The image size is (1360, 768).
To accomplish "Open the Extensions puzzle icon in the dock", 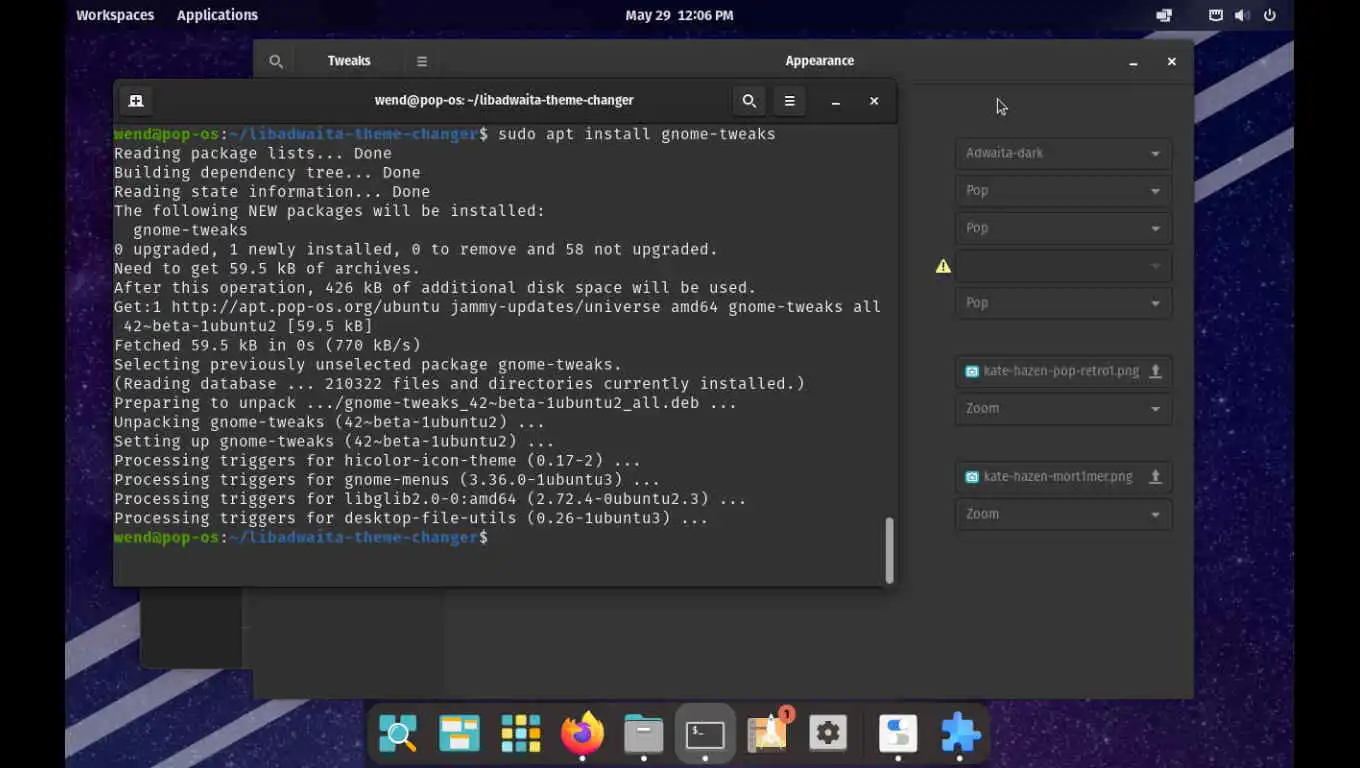I will pos(960,734).
